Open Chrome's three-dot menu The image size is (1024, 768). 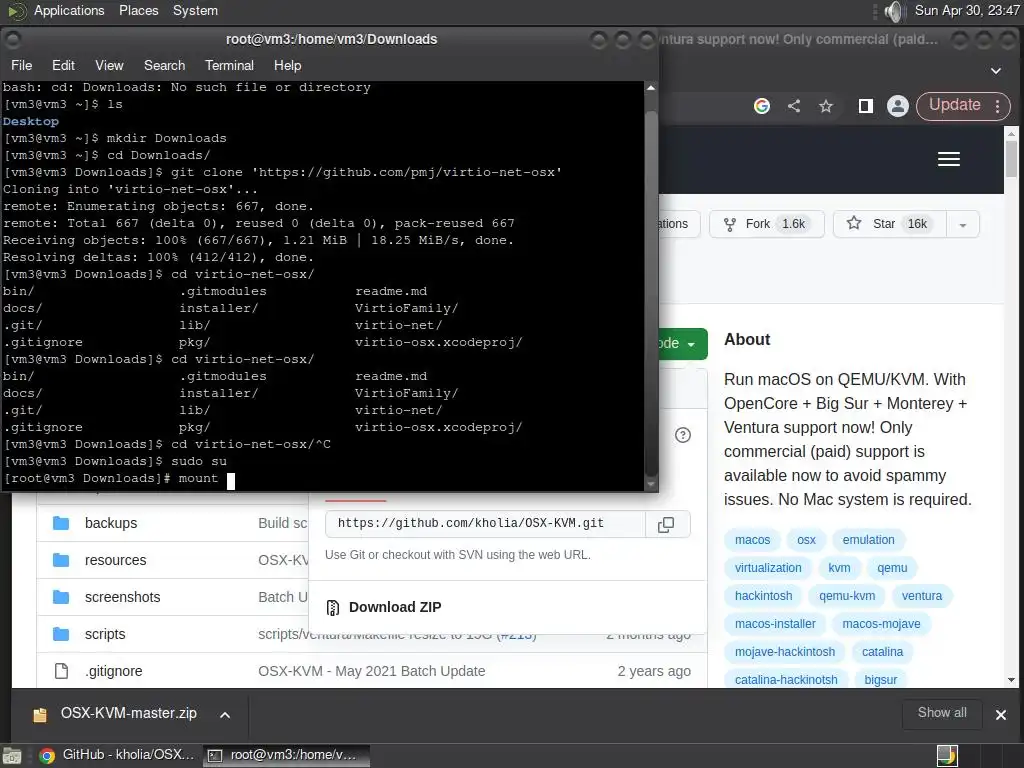(x=998, y=106)
